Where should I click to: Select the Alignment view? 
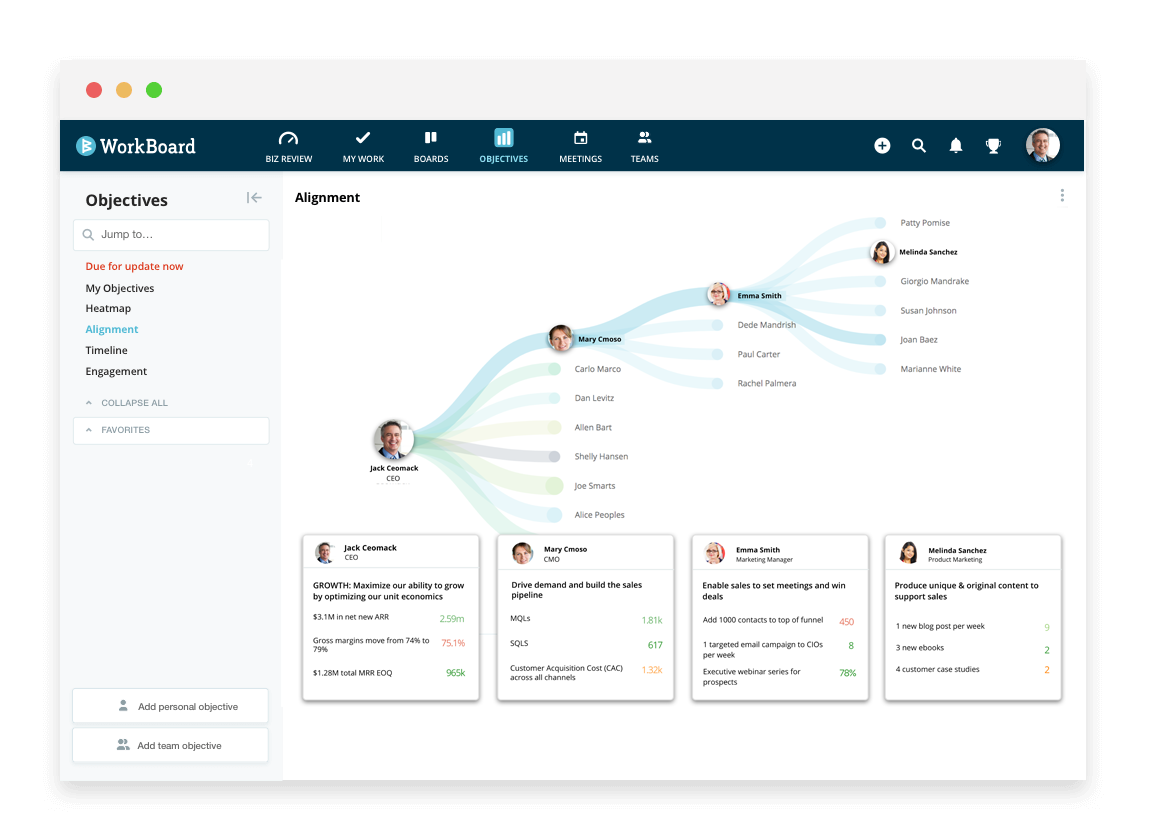(112, 329)
